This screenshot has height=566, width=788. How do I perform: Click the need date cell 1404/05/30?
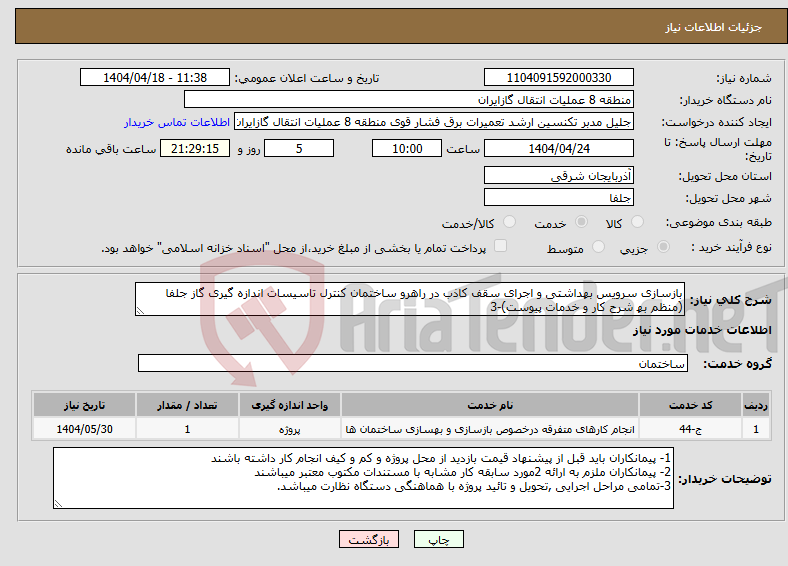[84, 429]
